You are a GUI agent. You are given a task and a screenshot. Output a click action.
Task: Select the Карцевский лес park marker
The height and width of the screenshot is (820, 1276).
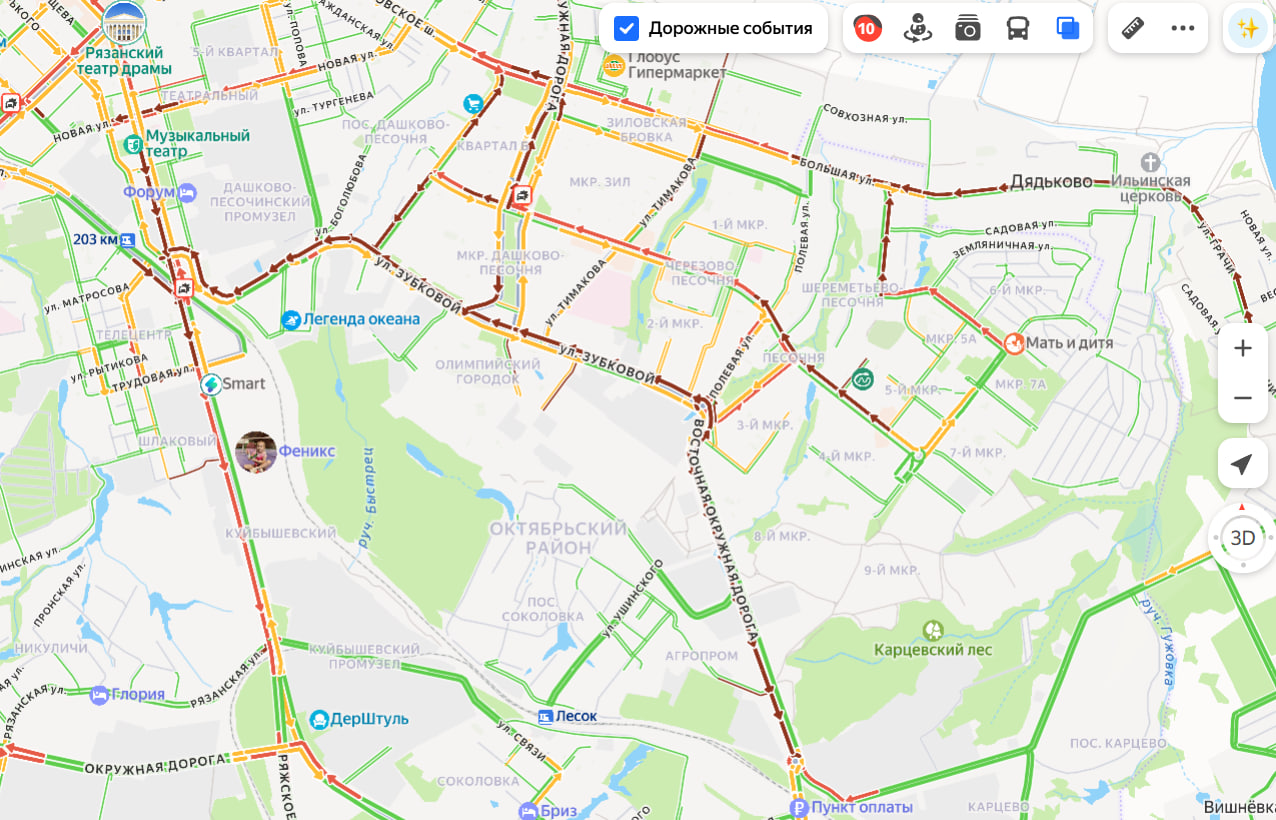point(933,630)
